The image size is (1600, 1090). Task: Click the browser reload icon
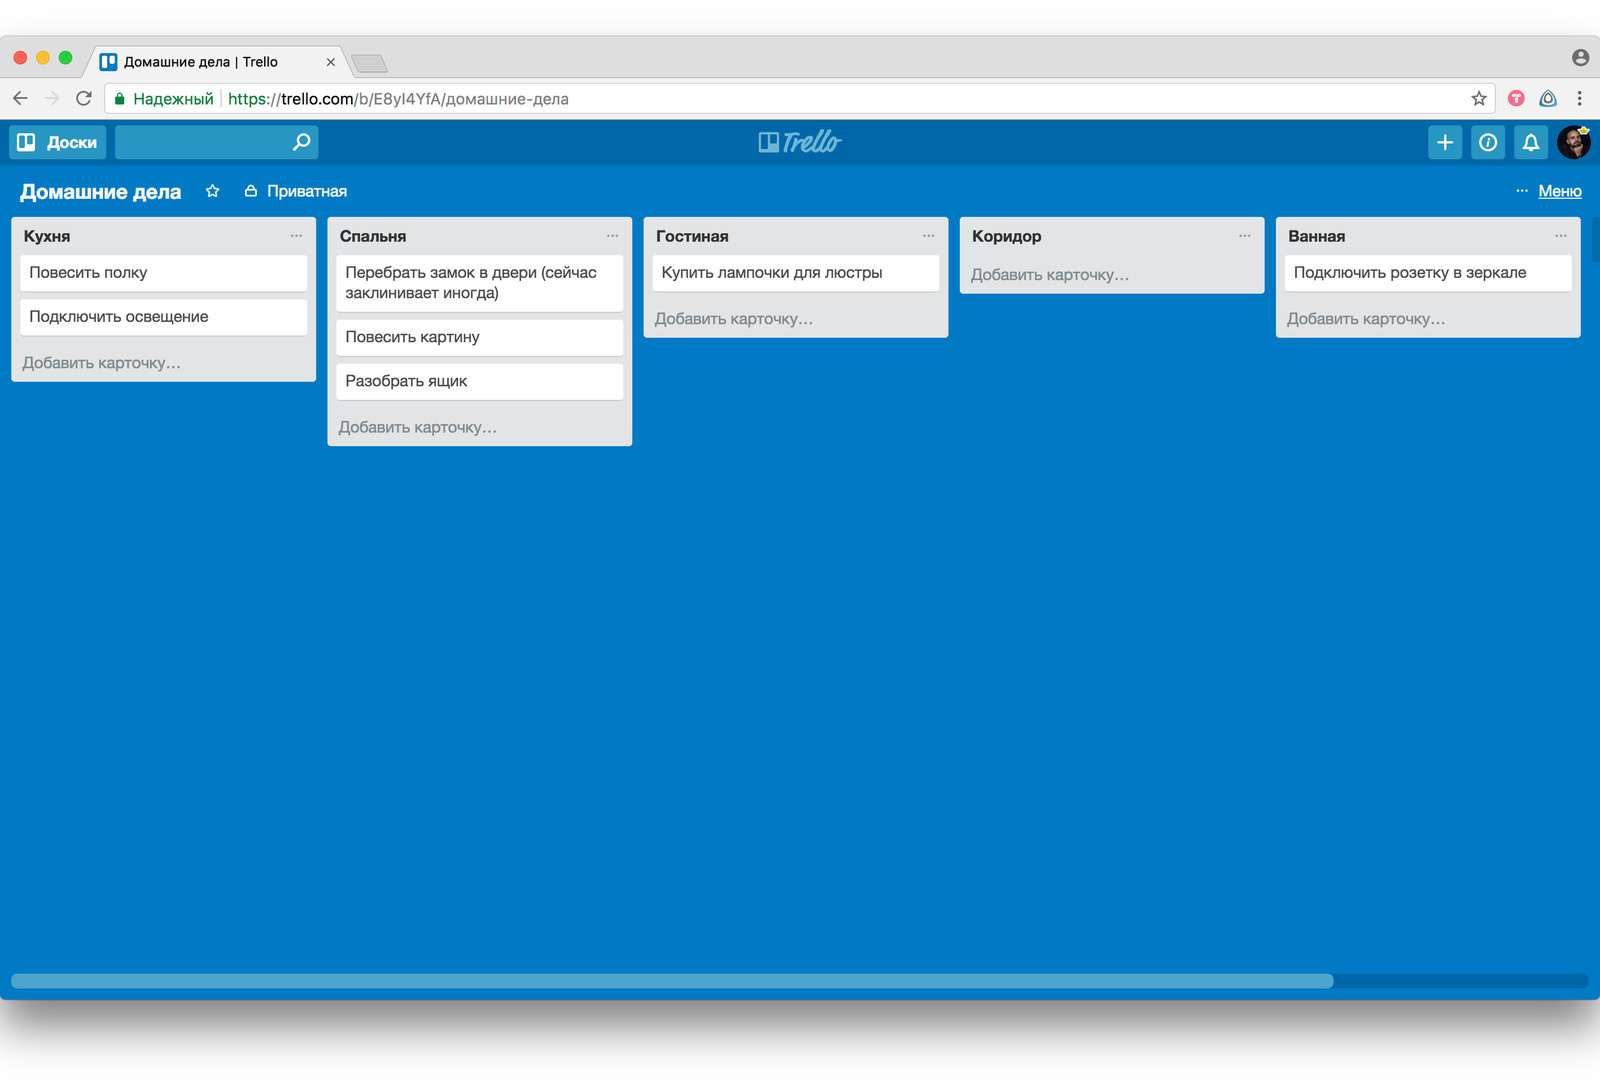coord(84,98)
